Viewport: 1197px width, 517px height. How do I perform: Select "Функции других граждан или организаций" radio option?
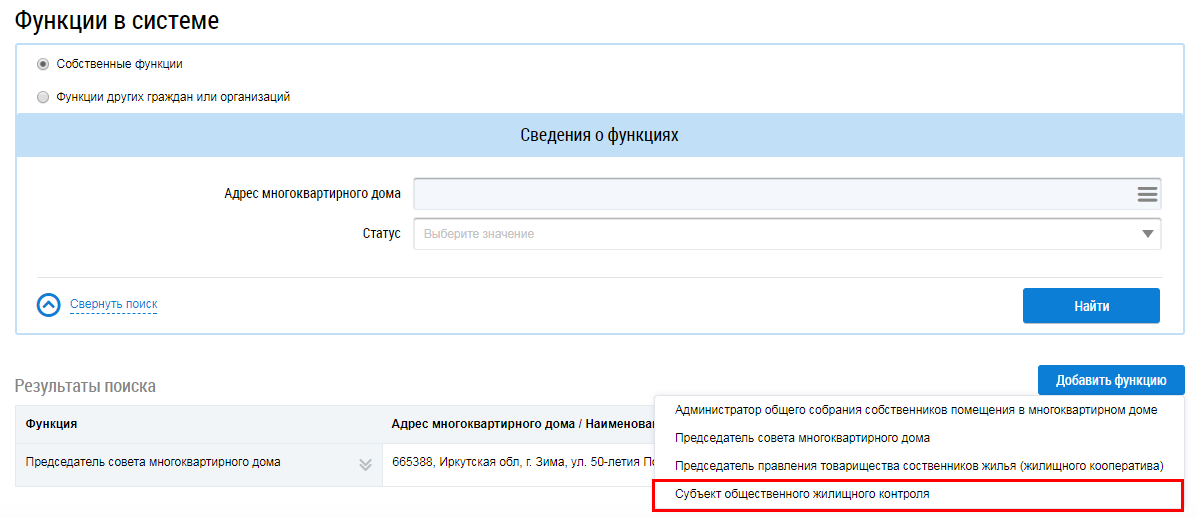(43, 98)
